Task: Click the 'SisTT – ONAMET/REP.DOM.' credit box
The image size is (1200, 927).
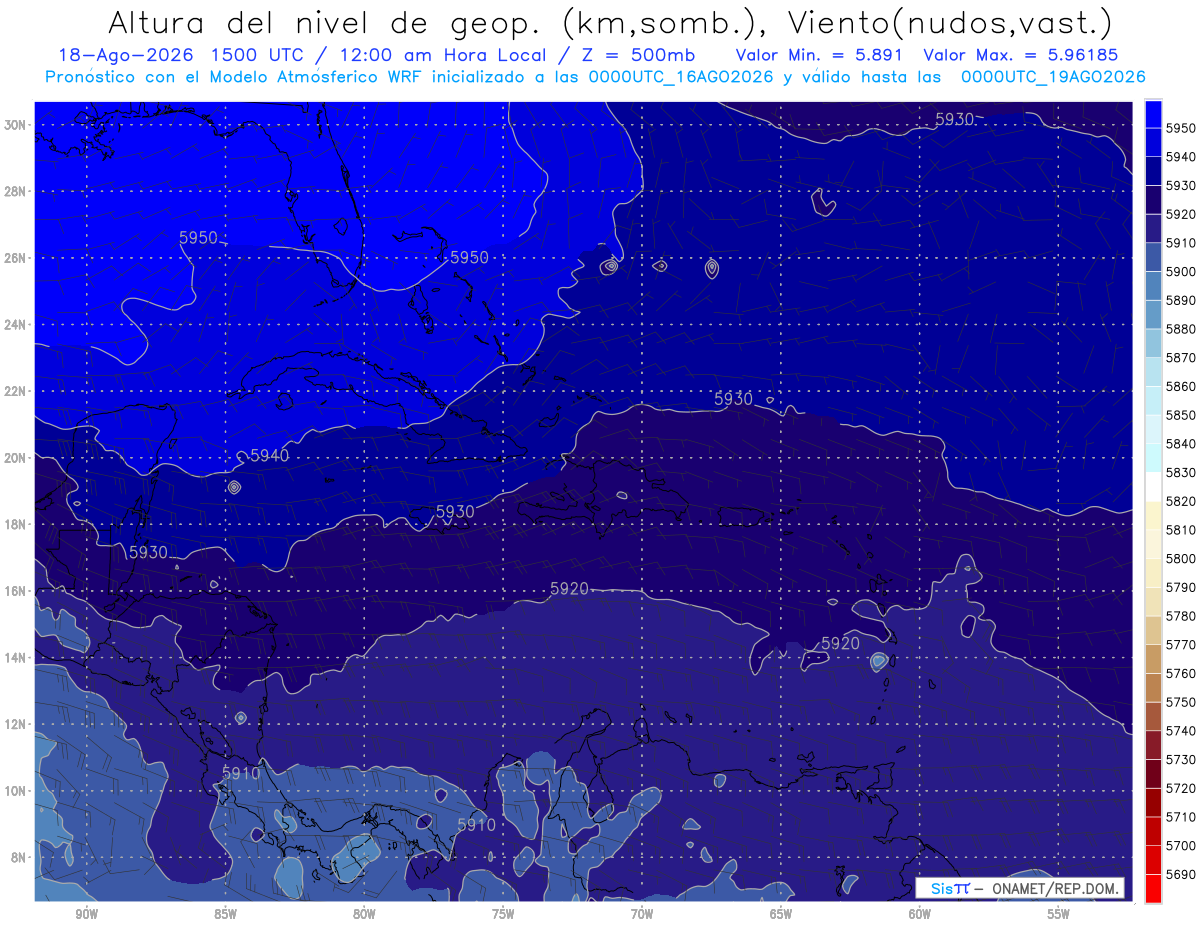Action: click(1020, 888)
